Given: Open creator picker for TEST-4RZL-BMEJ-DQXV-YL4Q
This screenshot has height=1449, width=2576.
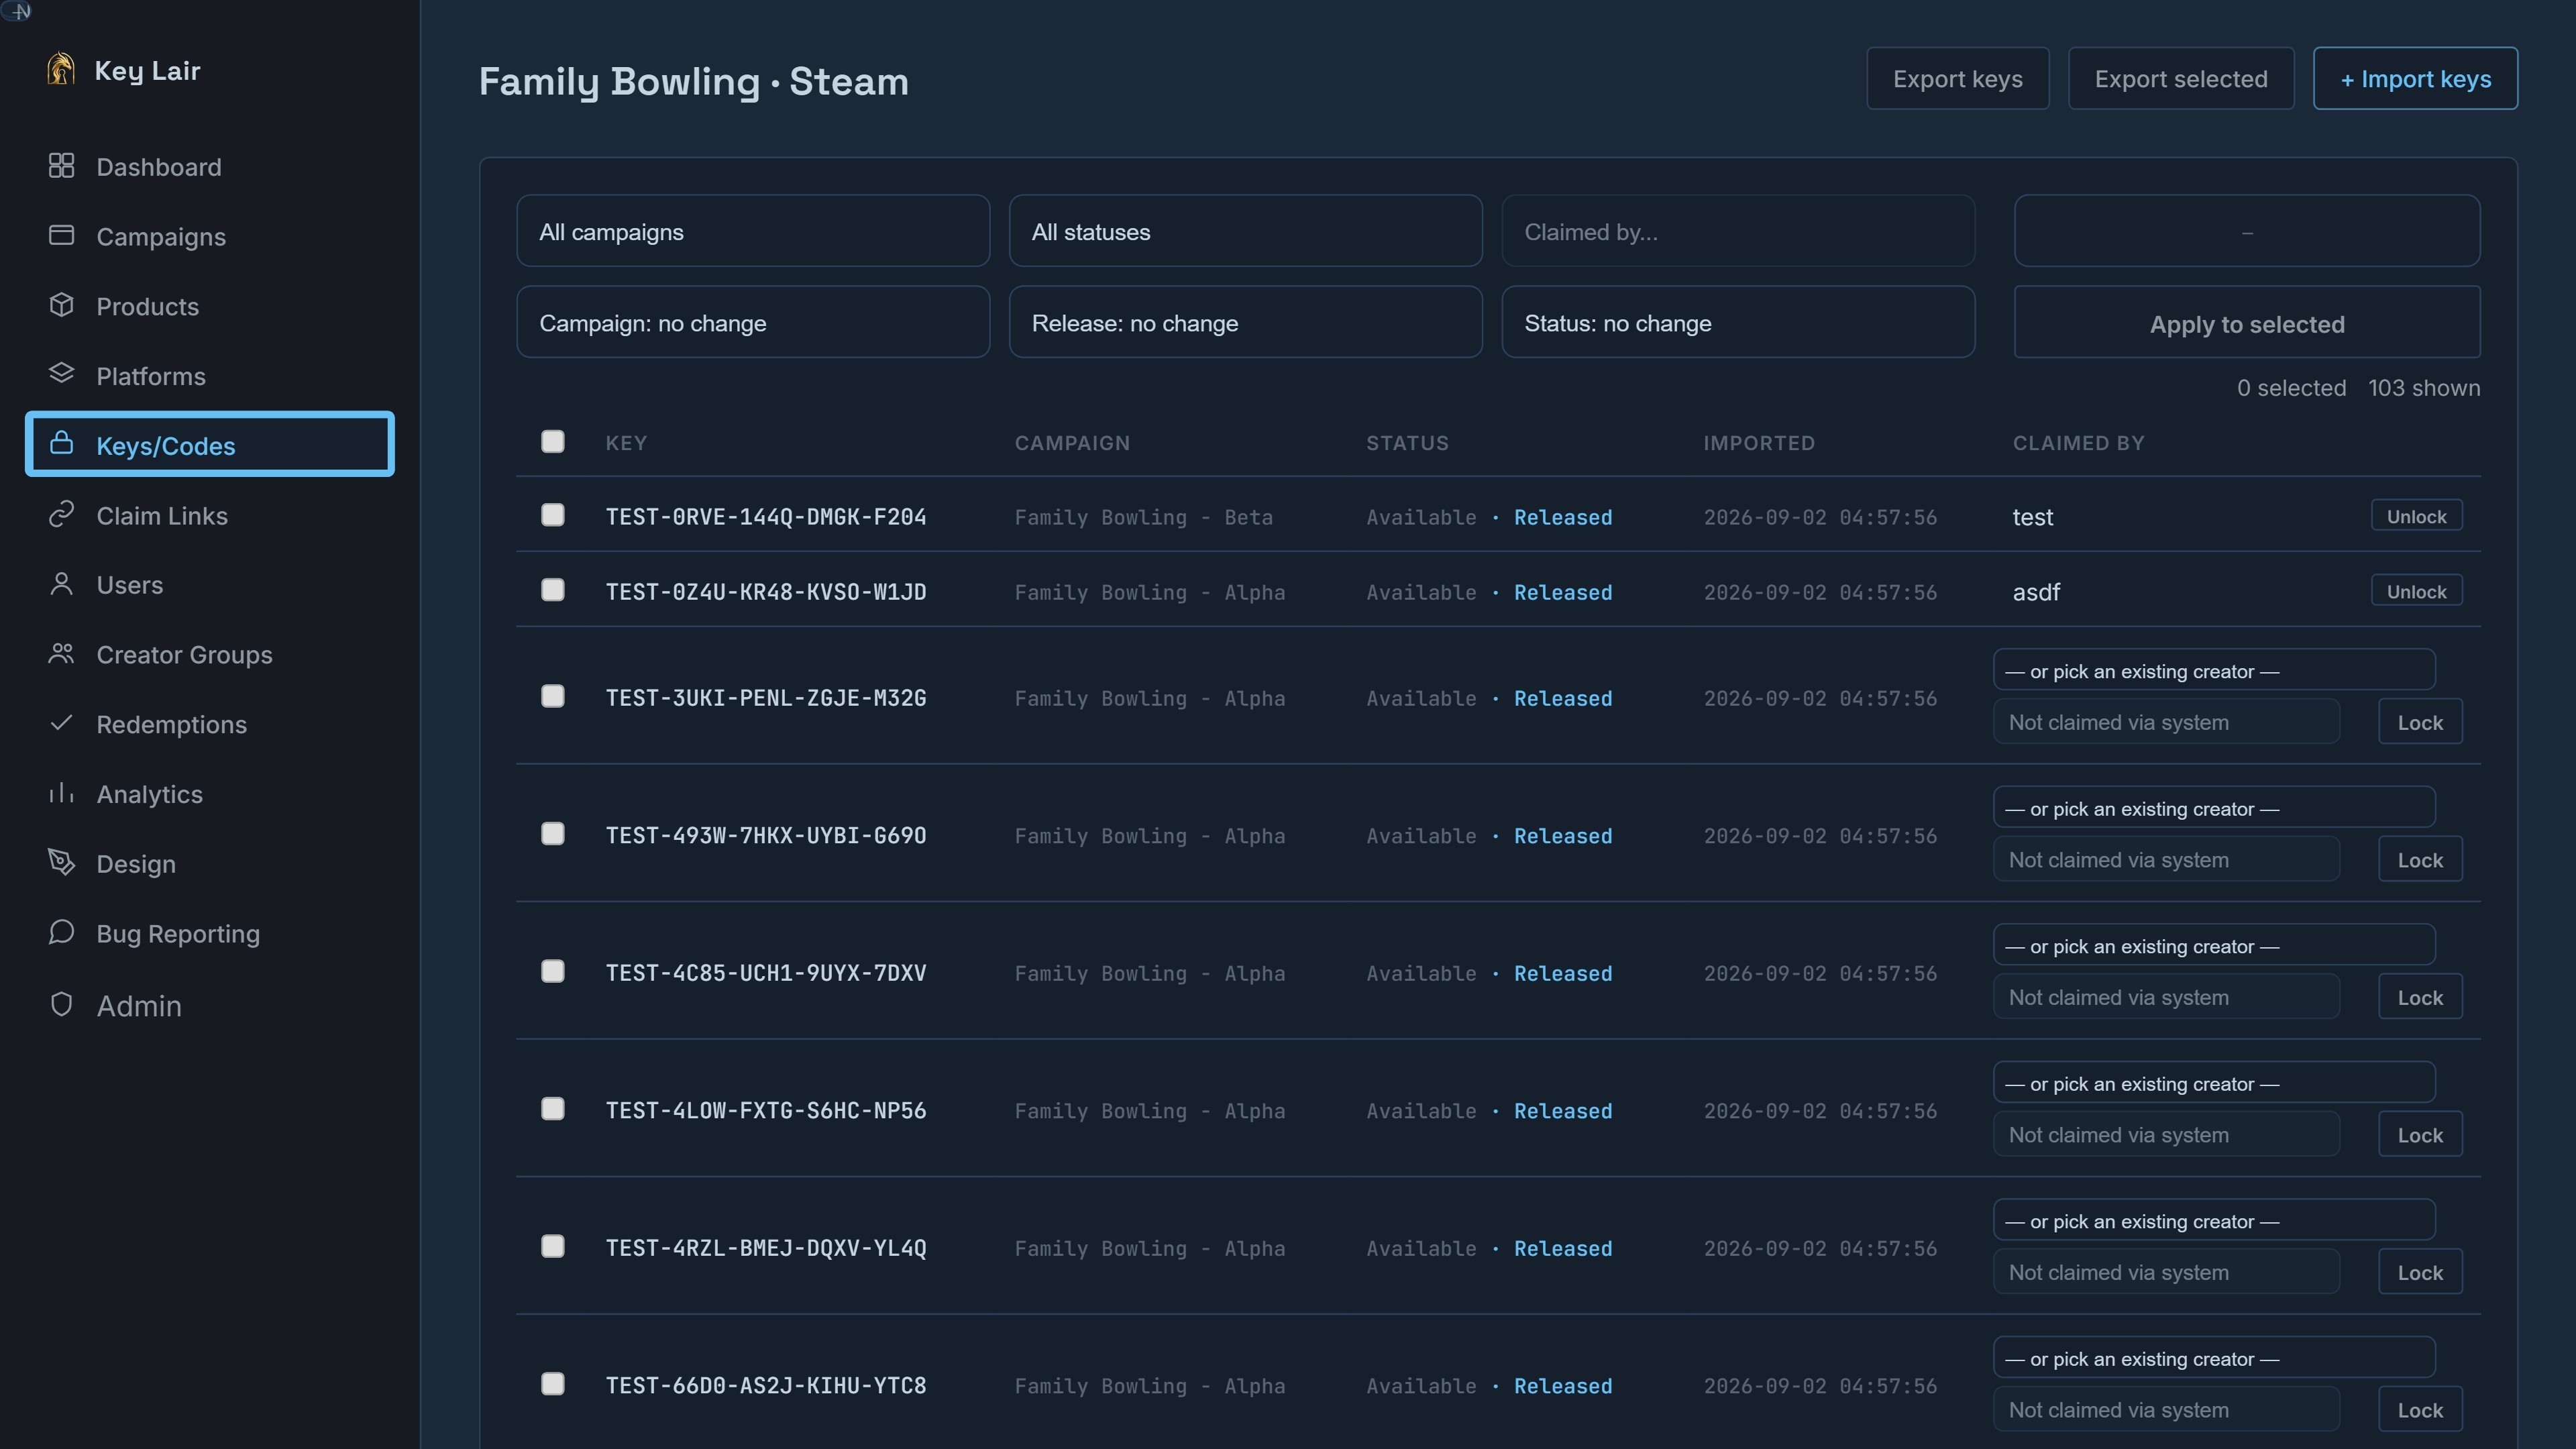Looking at the screenshot, I should (x=2214, y=1220).
